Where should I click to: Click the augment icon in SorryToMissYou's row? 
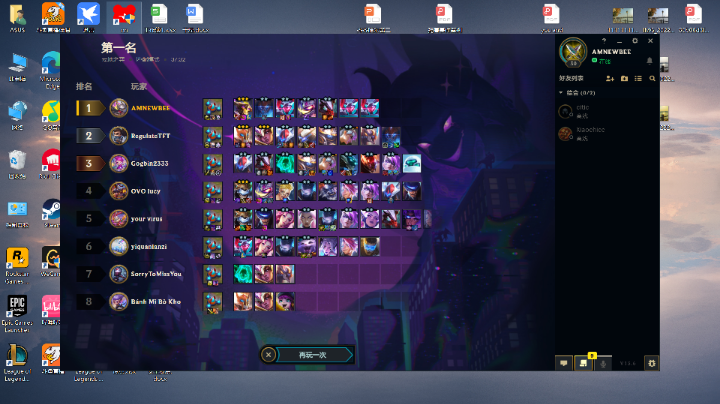click(x=213, y=275)
